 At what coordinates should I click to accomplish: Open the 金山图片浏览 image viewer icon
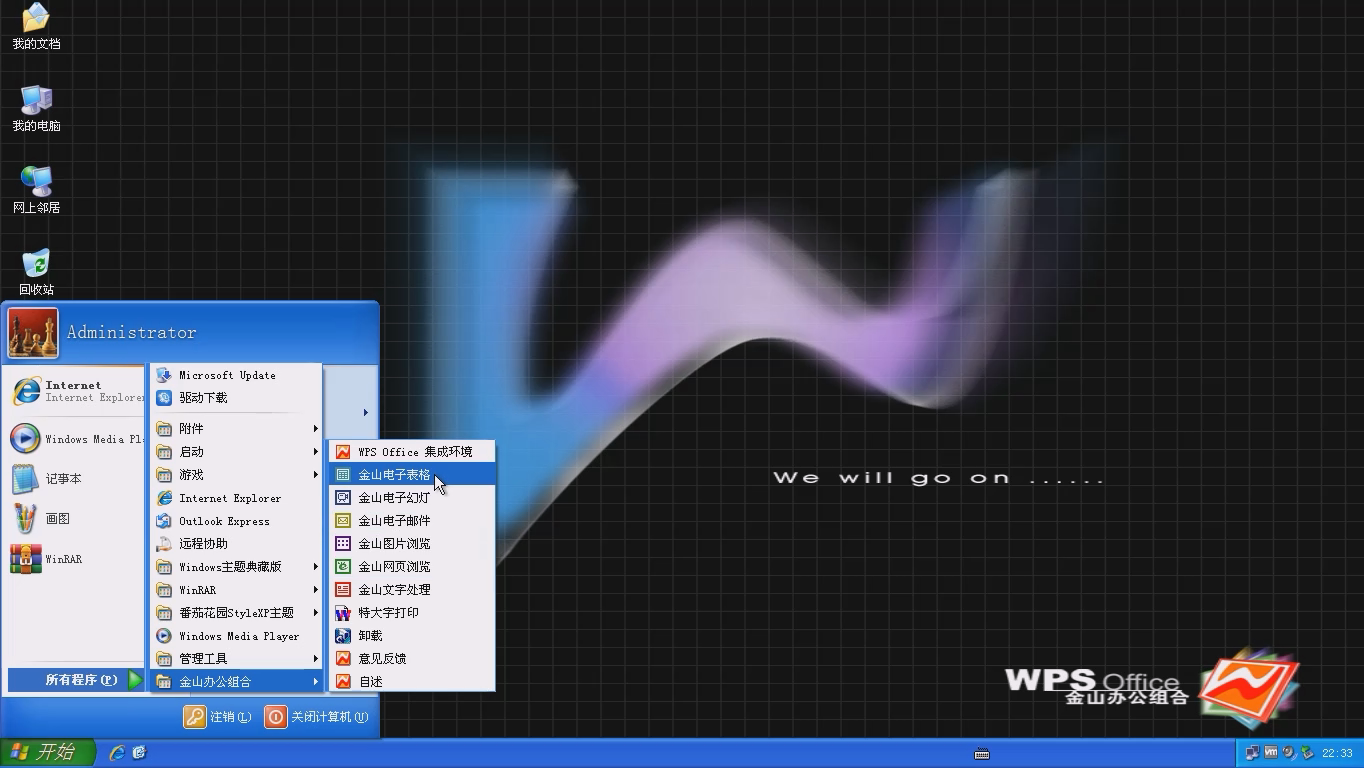343,544
